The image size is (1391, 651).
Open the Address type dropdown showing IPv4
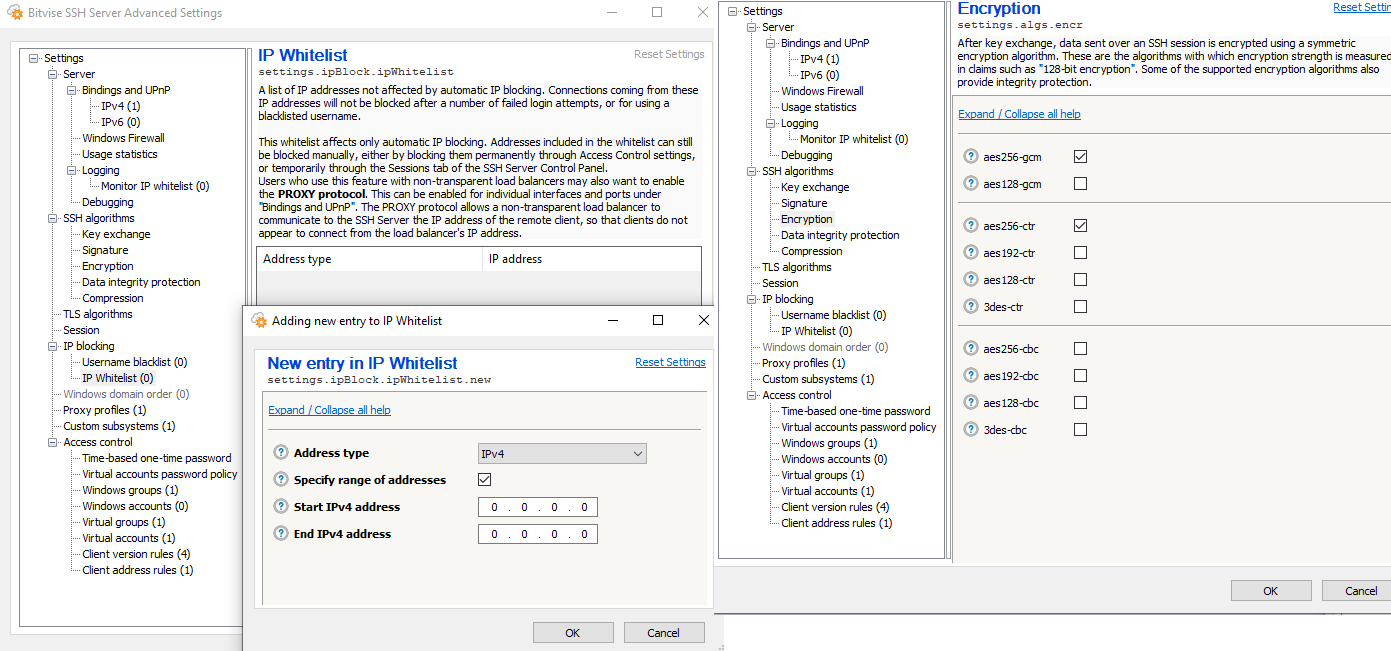tap(562, 454)
